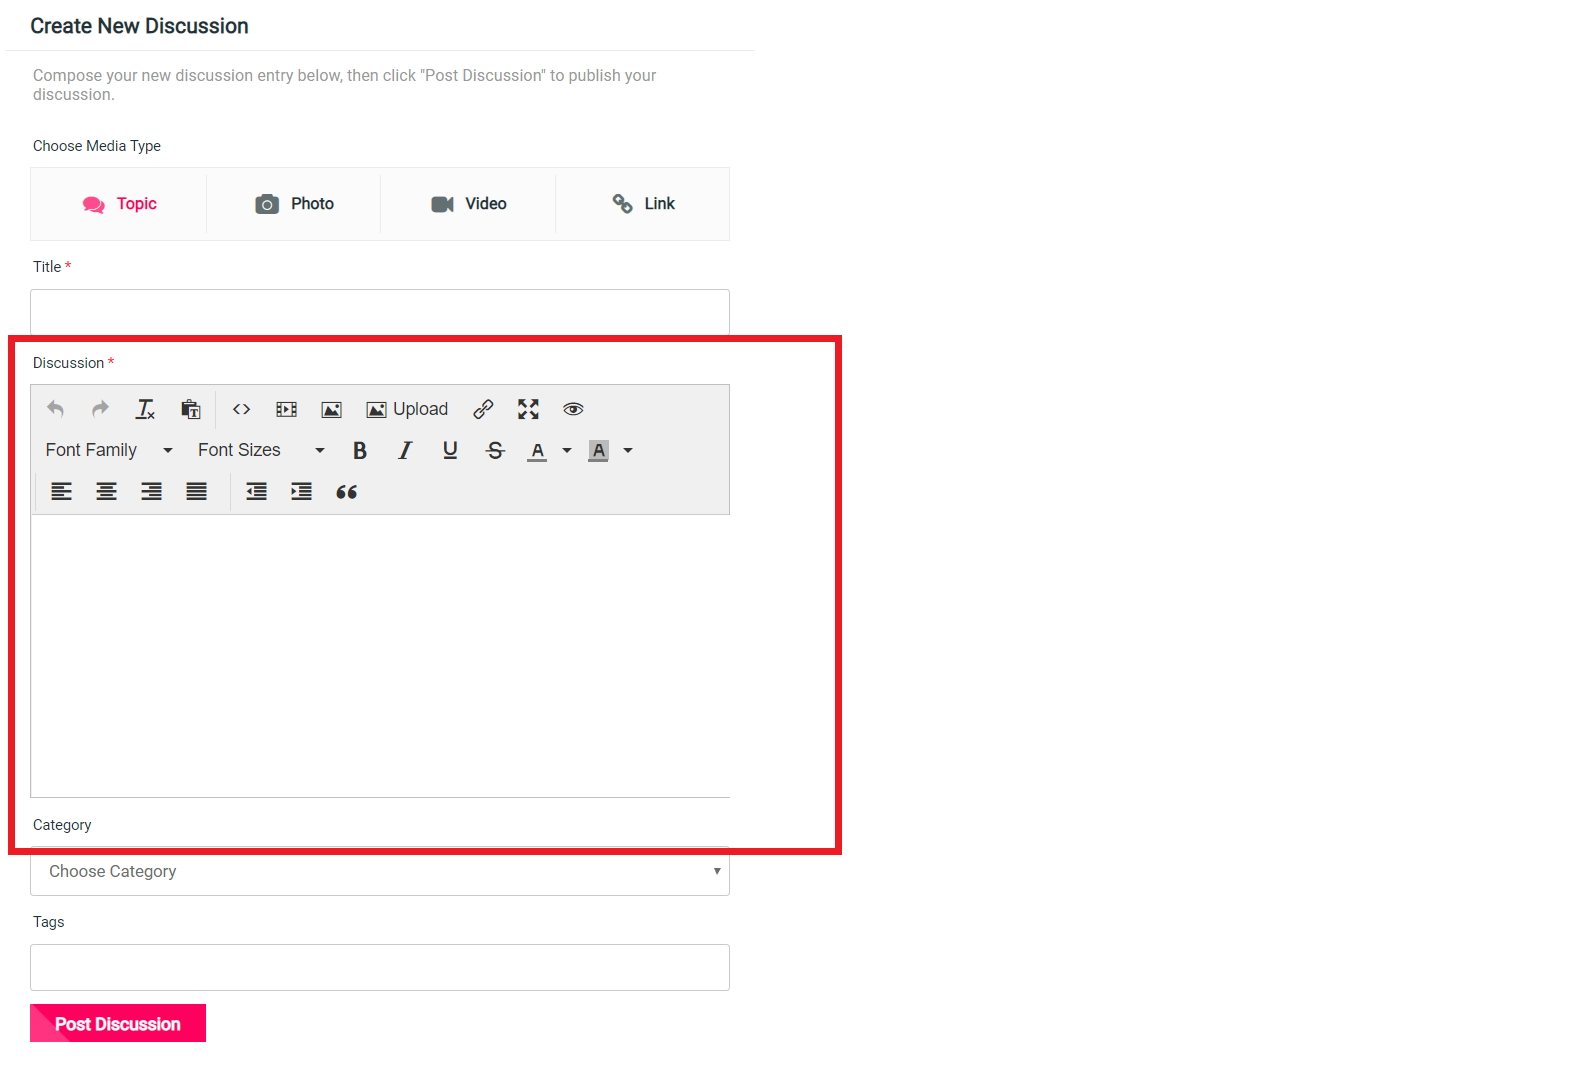Toggle Paste as text icon
1585x1067 pixels.
pos(190,409)
